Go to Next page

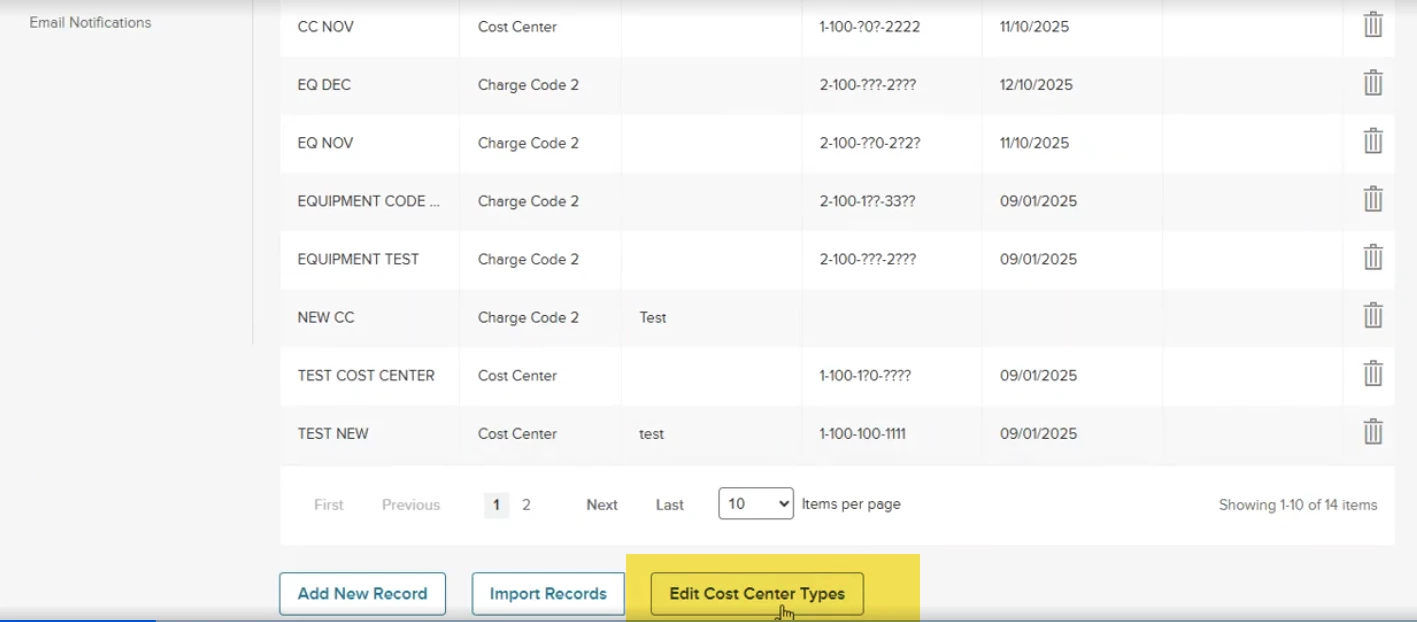click(x=602, y=505)
